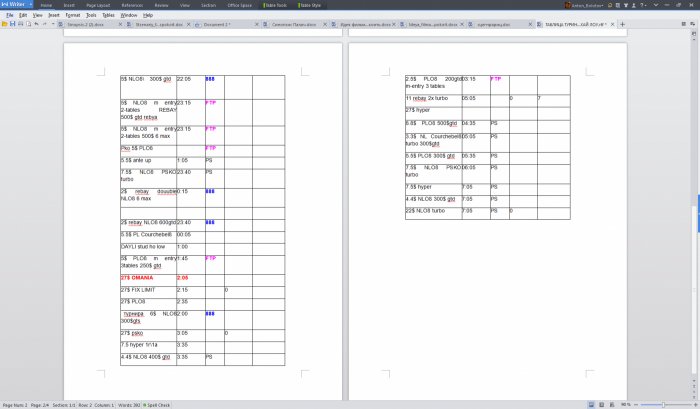Click the zoom out minus button
Image resolution: width=700 pixels, height=409 pixels.
pos(636,405)
